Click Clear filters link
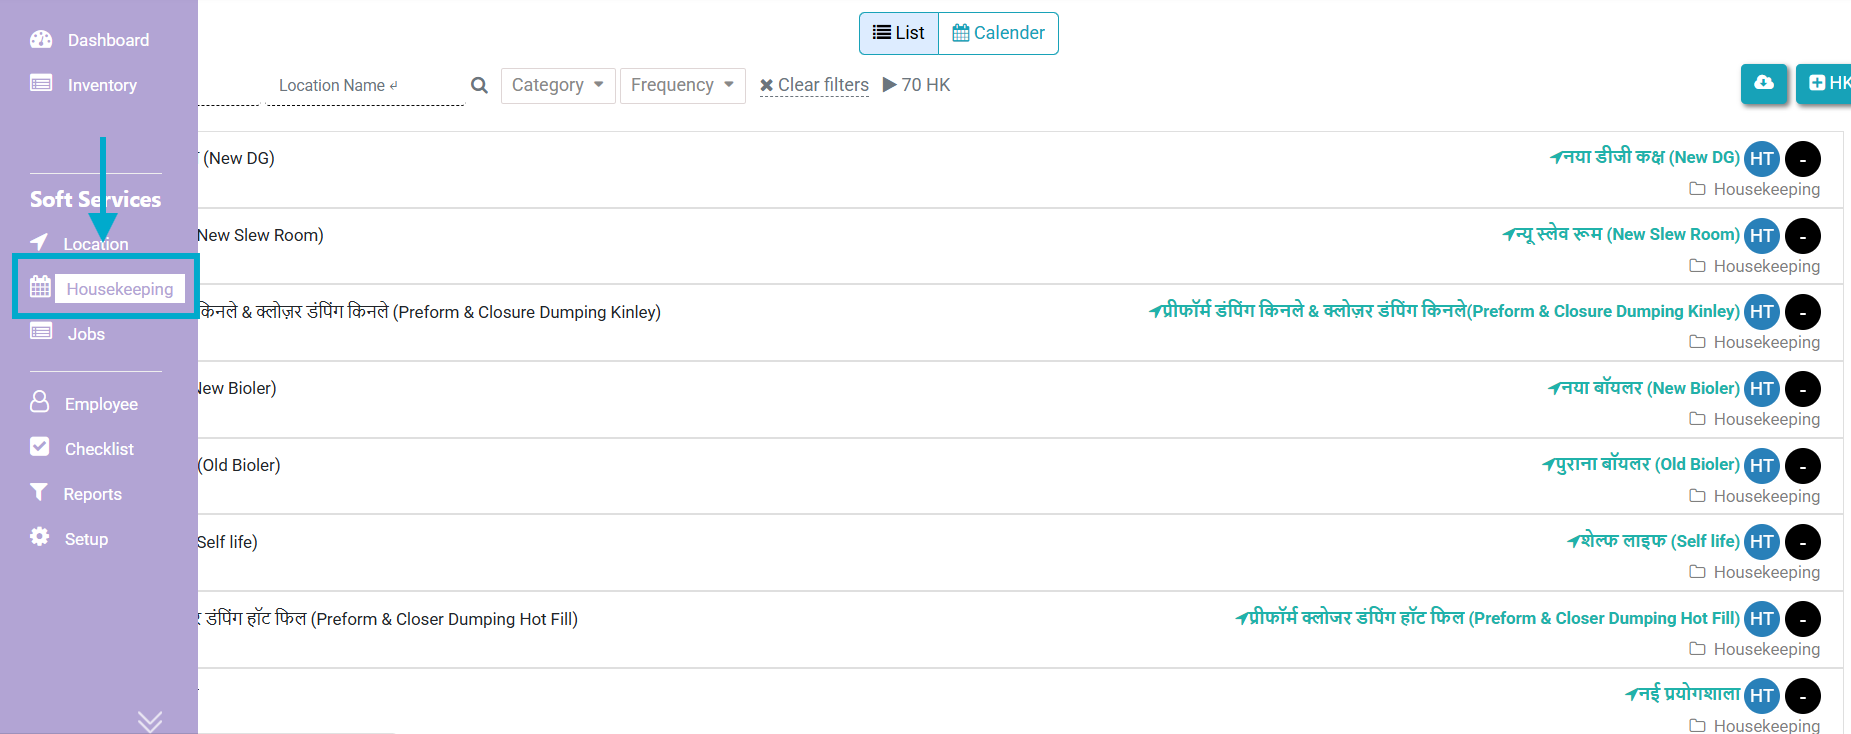 814,85
